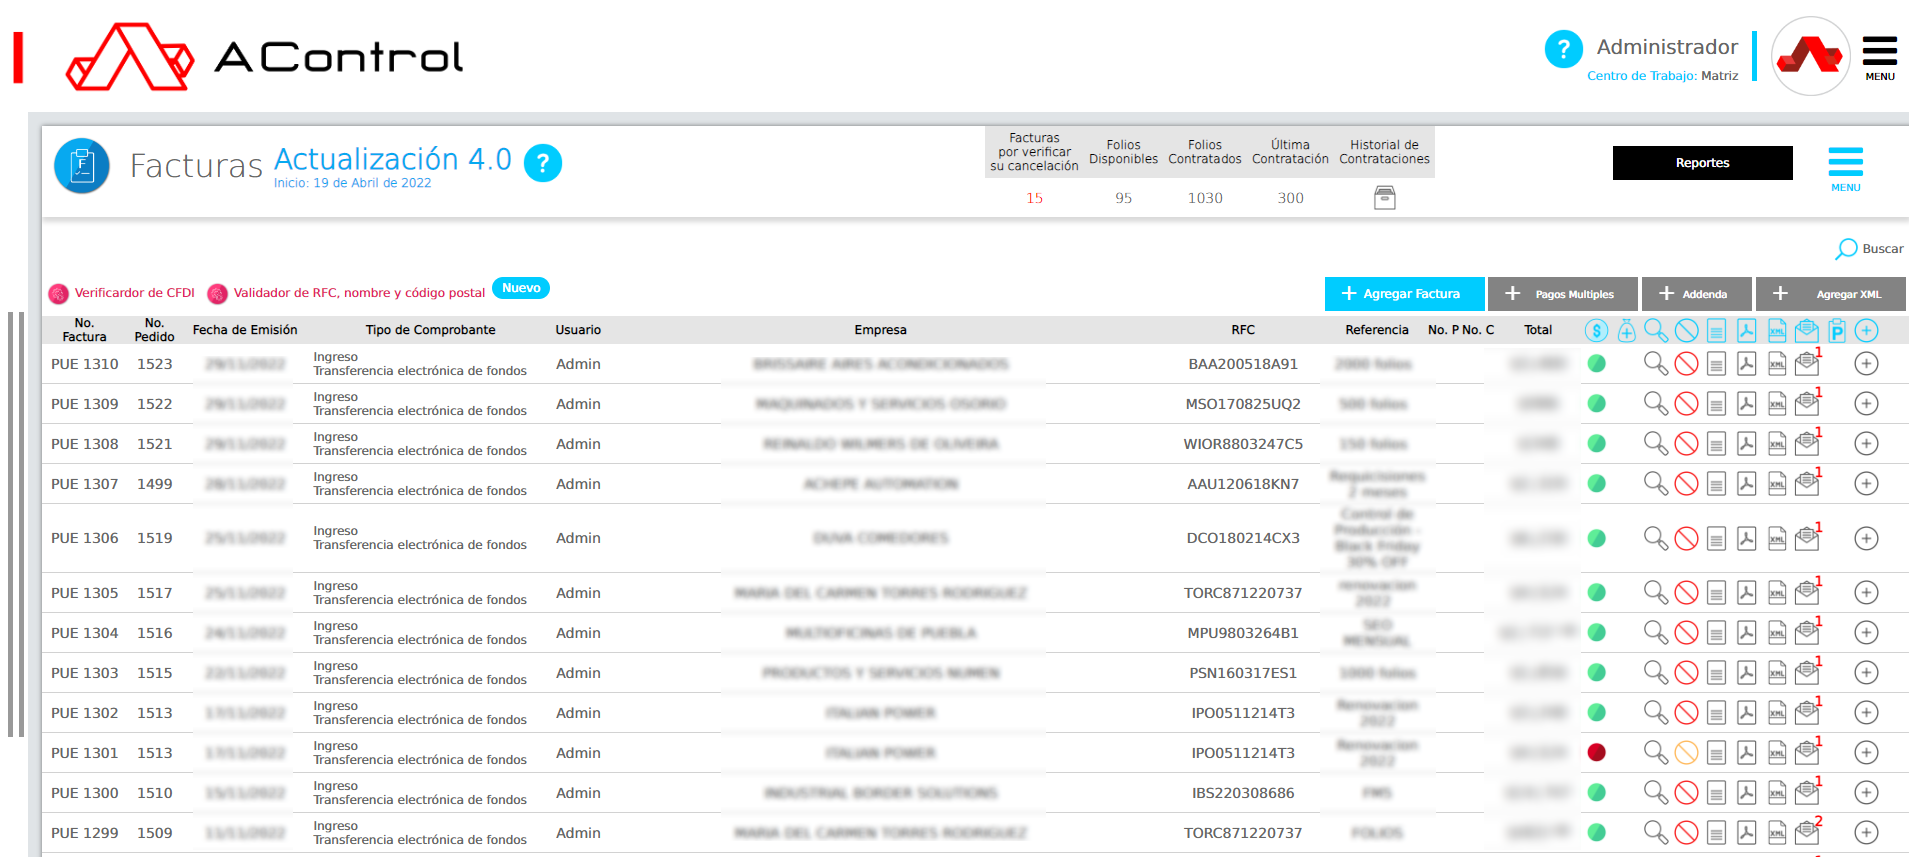Image resolution: width=1909 pixels, height=857 pixels.
Task: Click the Folios Contratados value 1030
Action: point(1205,198)
